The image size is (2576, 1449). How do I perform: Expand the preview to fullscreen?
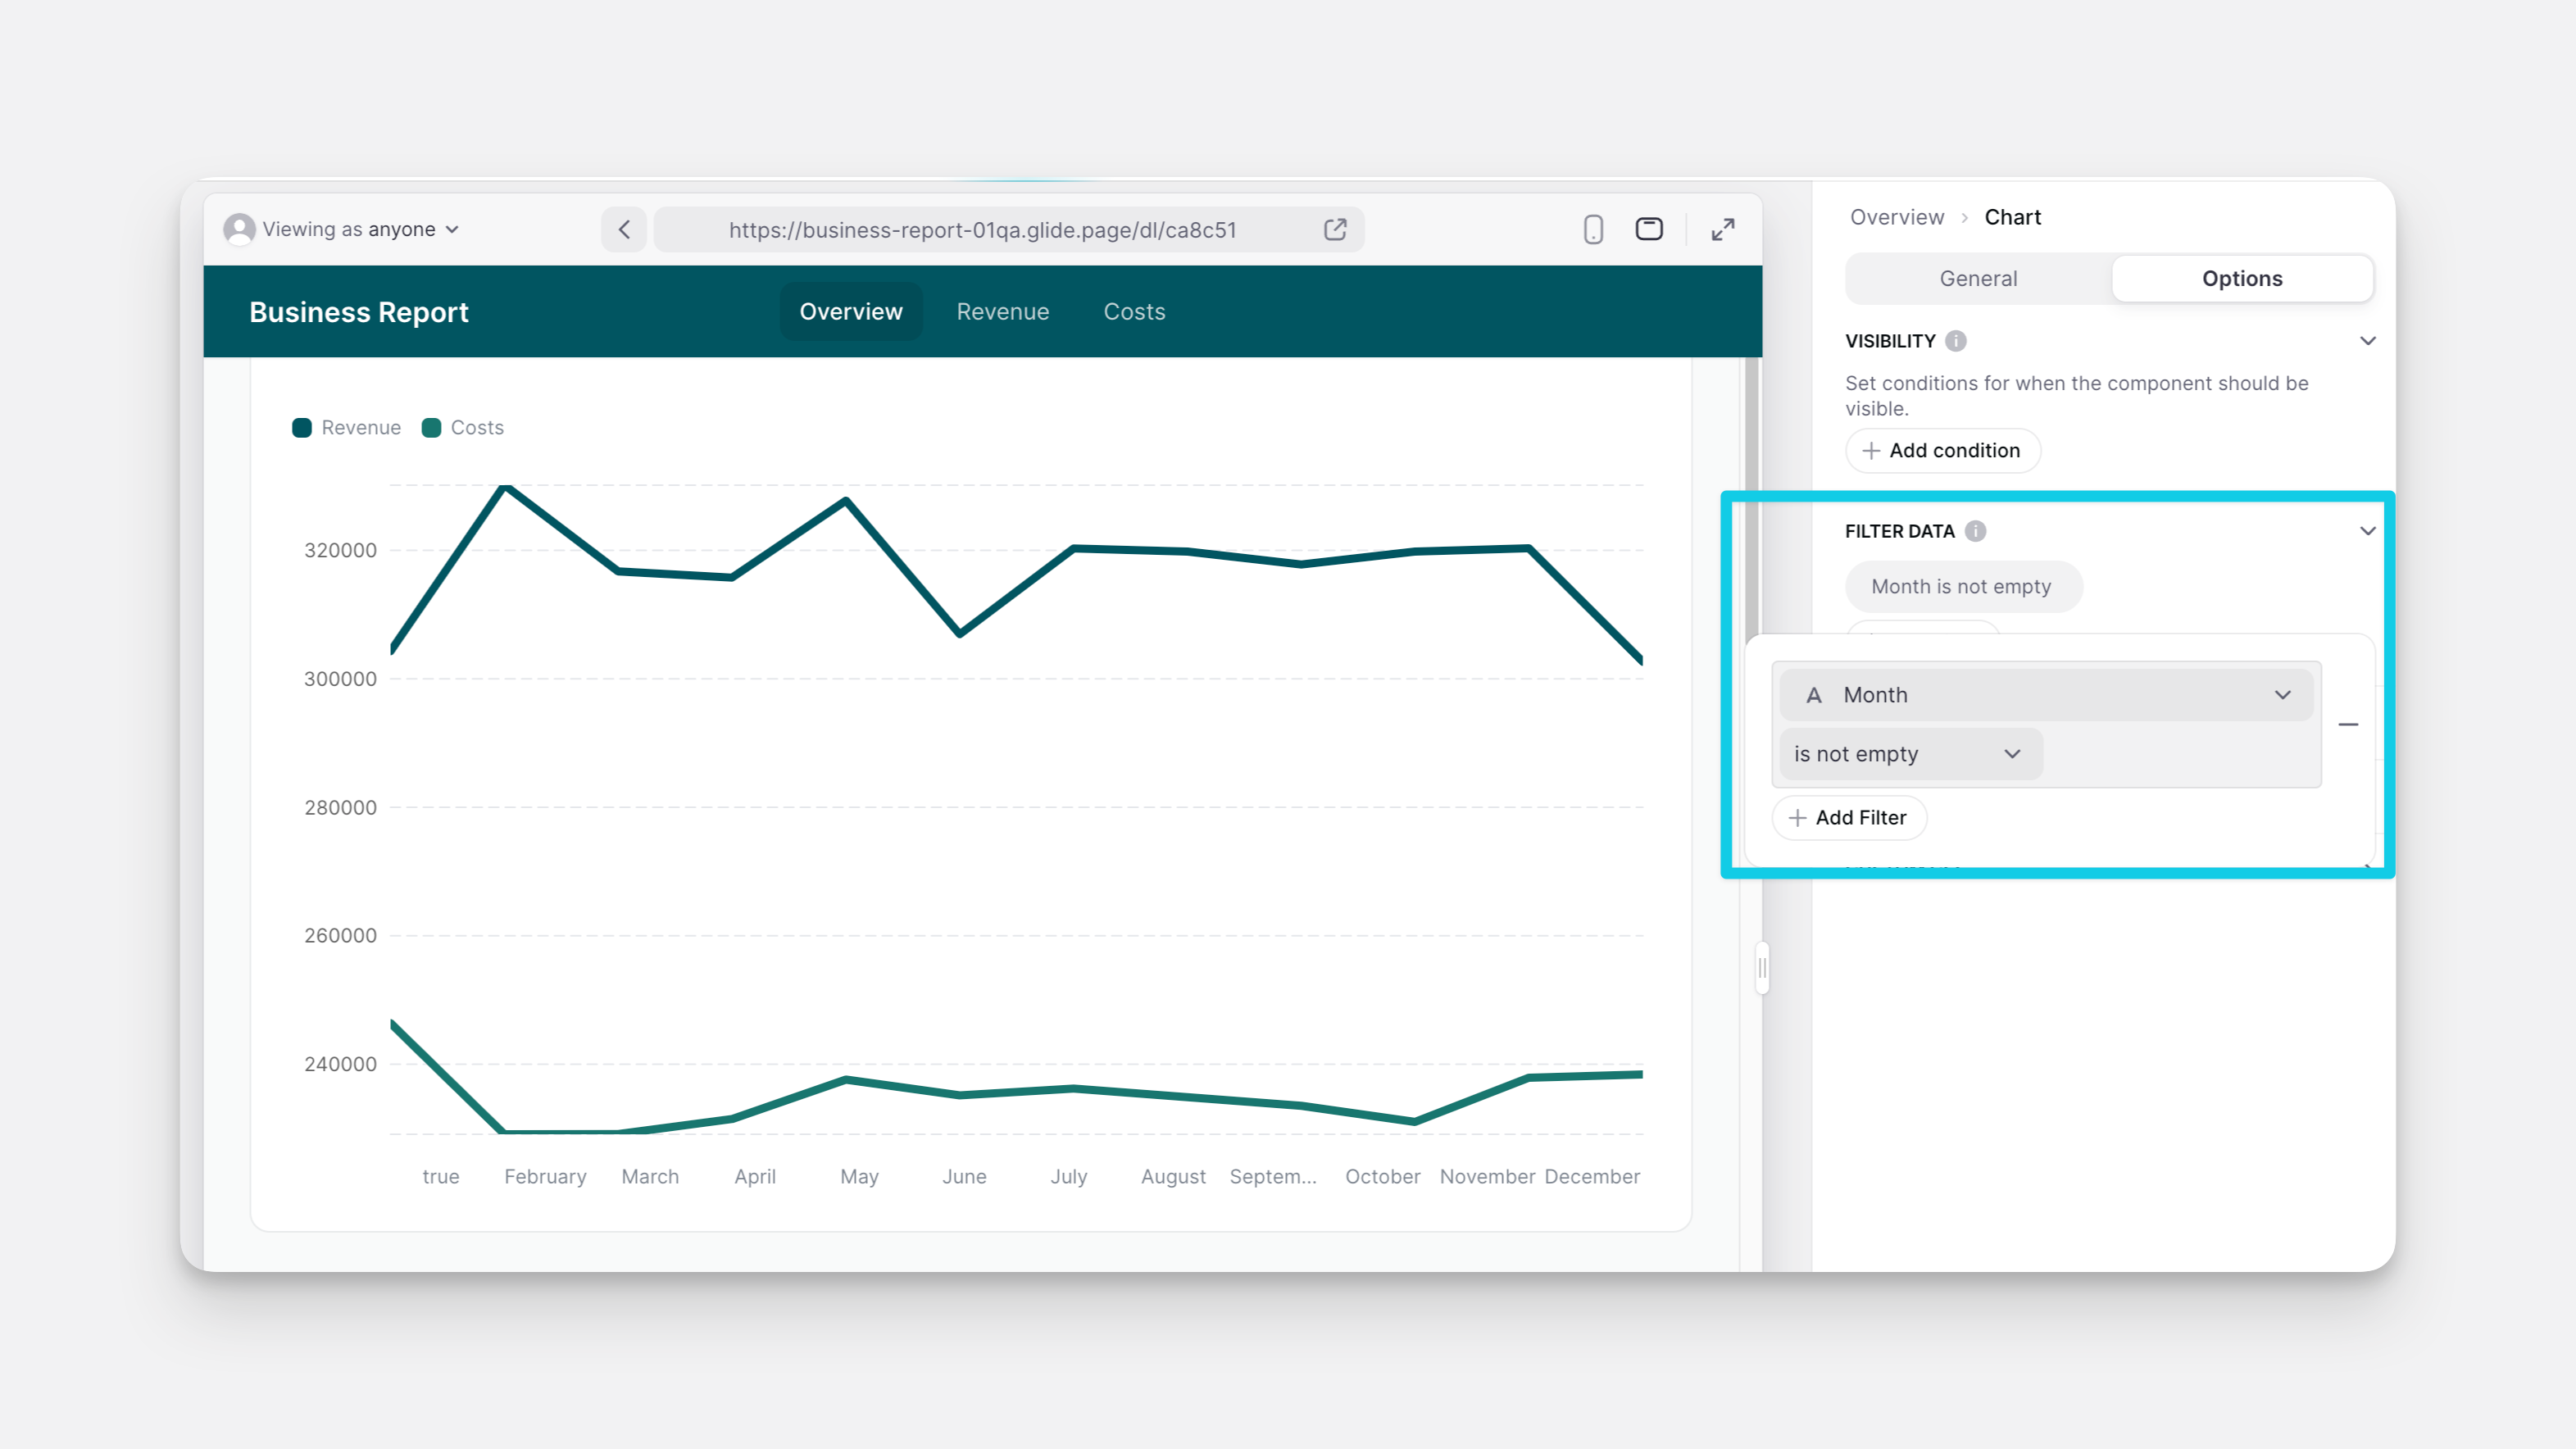click(x=1722, y=229)
